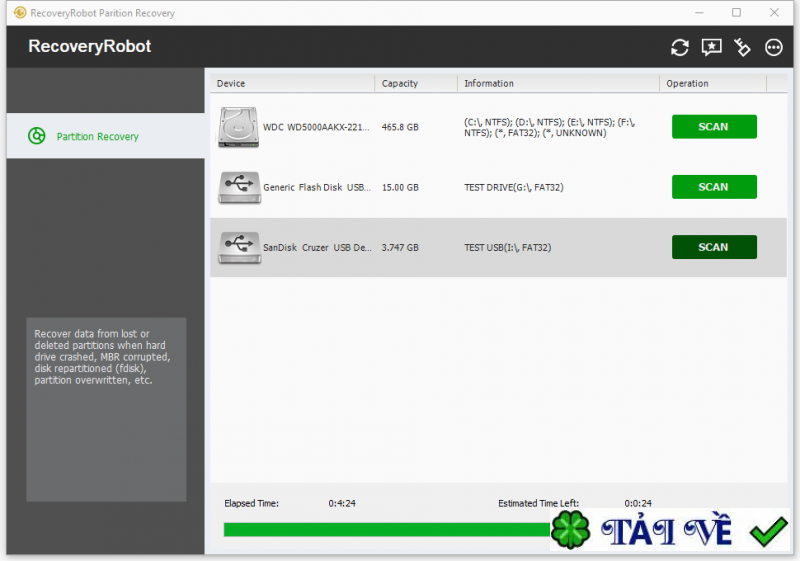The height and width of the screenshot is (561, 800).
Task: Open the more options ellipsis icon
Action: pos(773,47)
